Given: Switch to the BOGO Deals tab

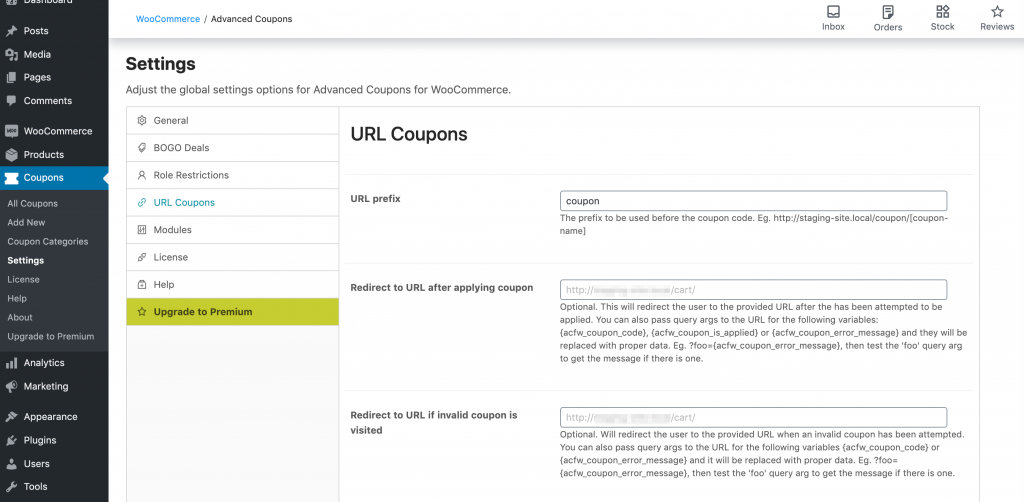Looking at the screenshot, I should pos(232,148).
